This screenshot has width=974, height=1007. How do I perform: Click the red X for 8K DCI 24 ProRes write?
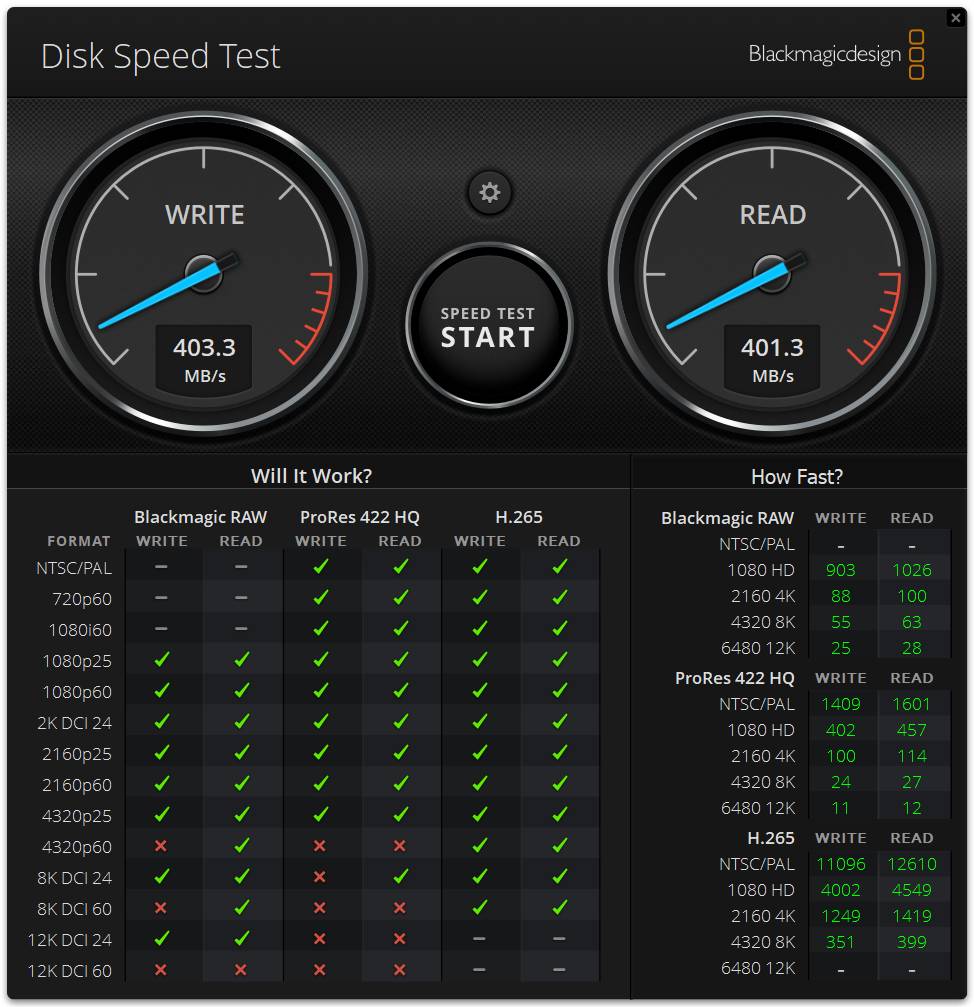[x=320, y=877]
